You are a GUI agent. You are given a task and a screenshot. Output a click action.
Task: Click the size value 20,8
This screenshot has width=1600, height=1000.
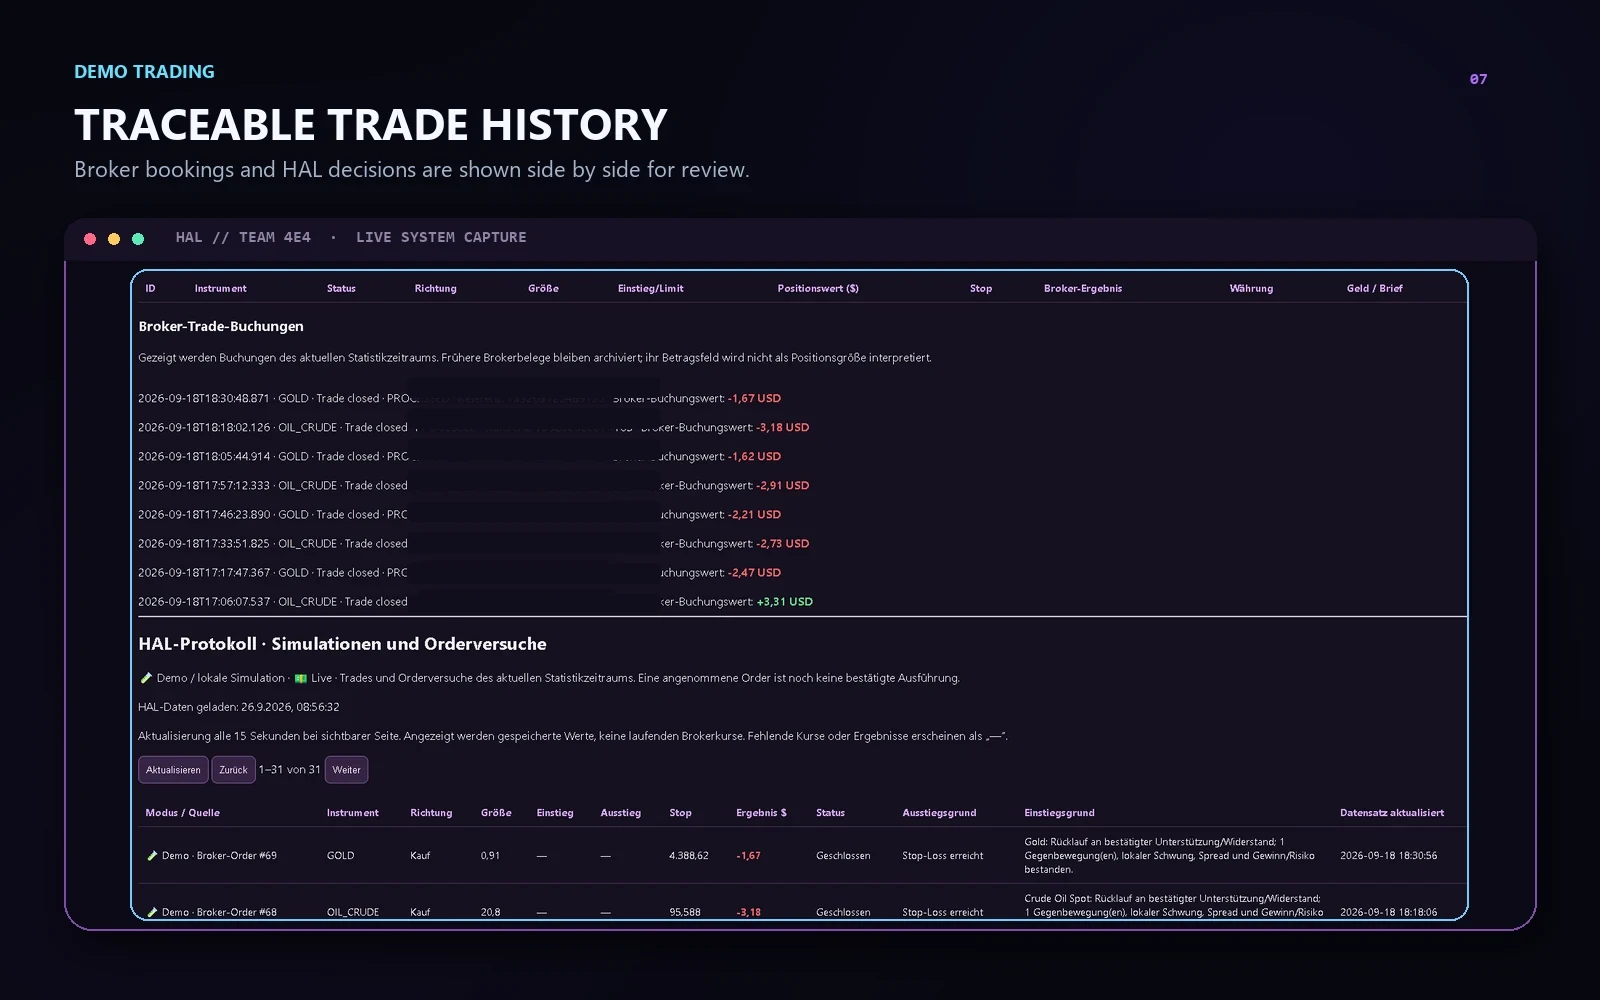point(490,912)
